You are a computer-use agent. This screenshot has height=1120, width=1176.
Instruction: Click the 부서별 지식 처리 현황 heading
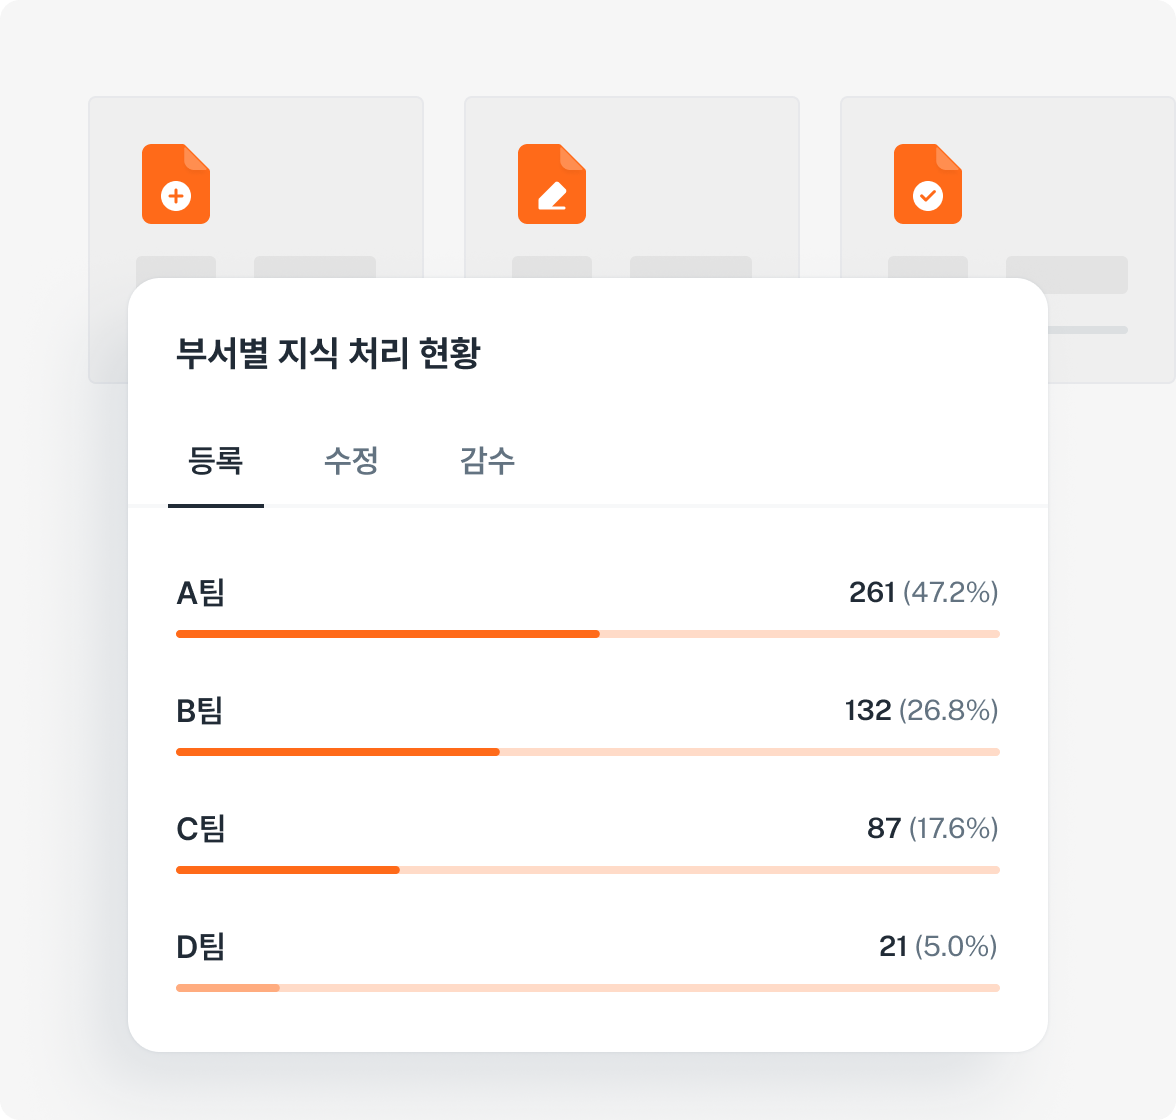coord(328,354)
